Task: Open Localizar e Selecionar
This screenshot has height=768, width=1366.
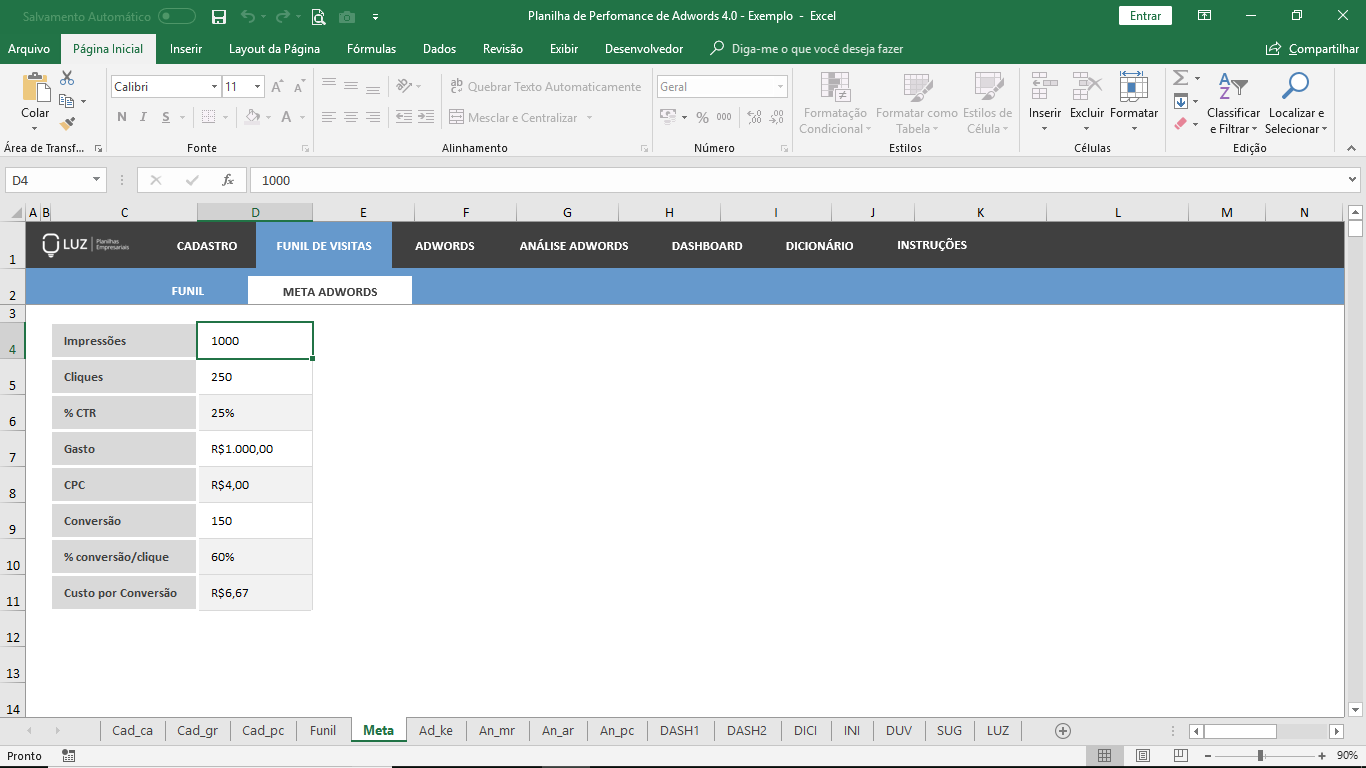Action: tap(1295, 103)
